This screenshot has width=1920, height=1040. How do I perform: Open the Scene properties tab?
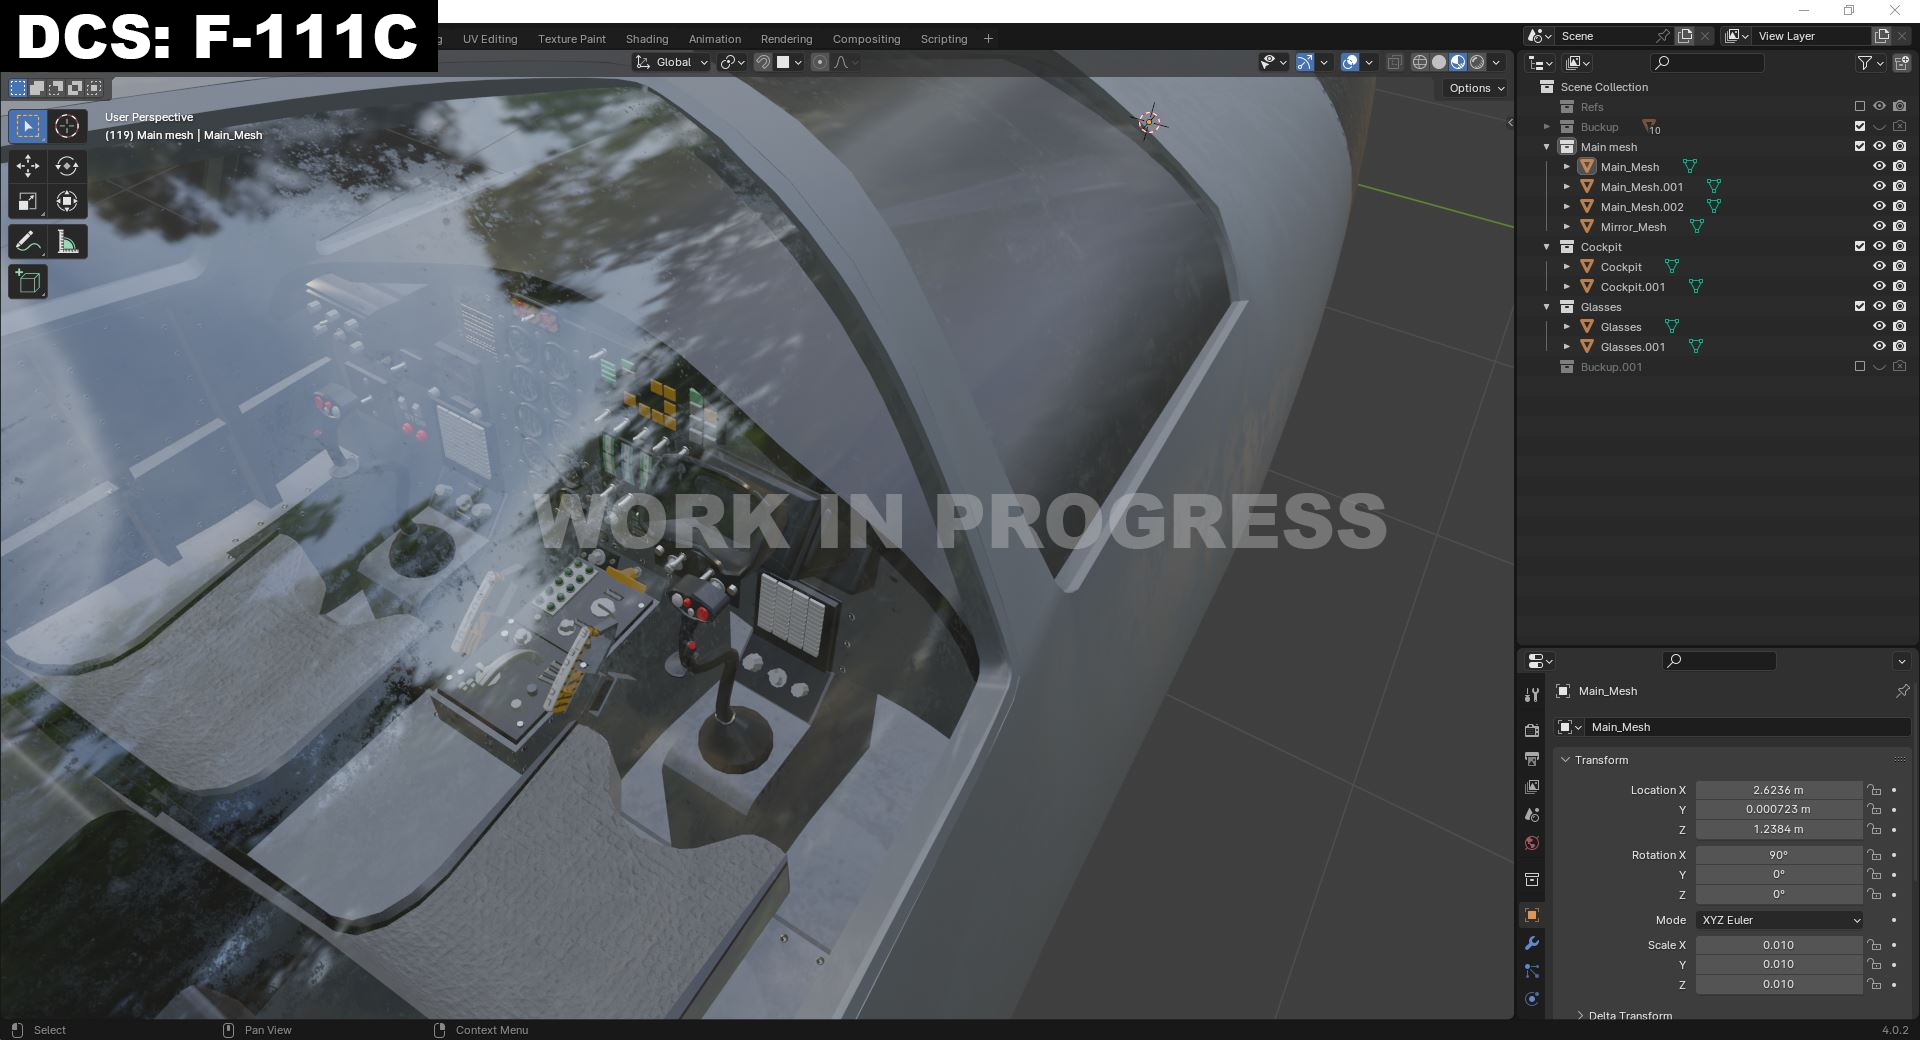1531,815
